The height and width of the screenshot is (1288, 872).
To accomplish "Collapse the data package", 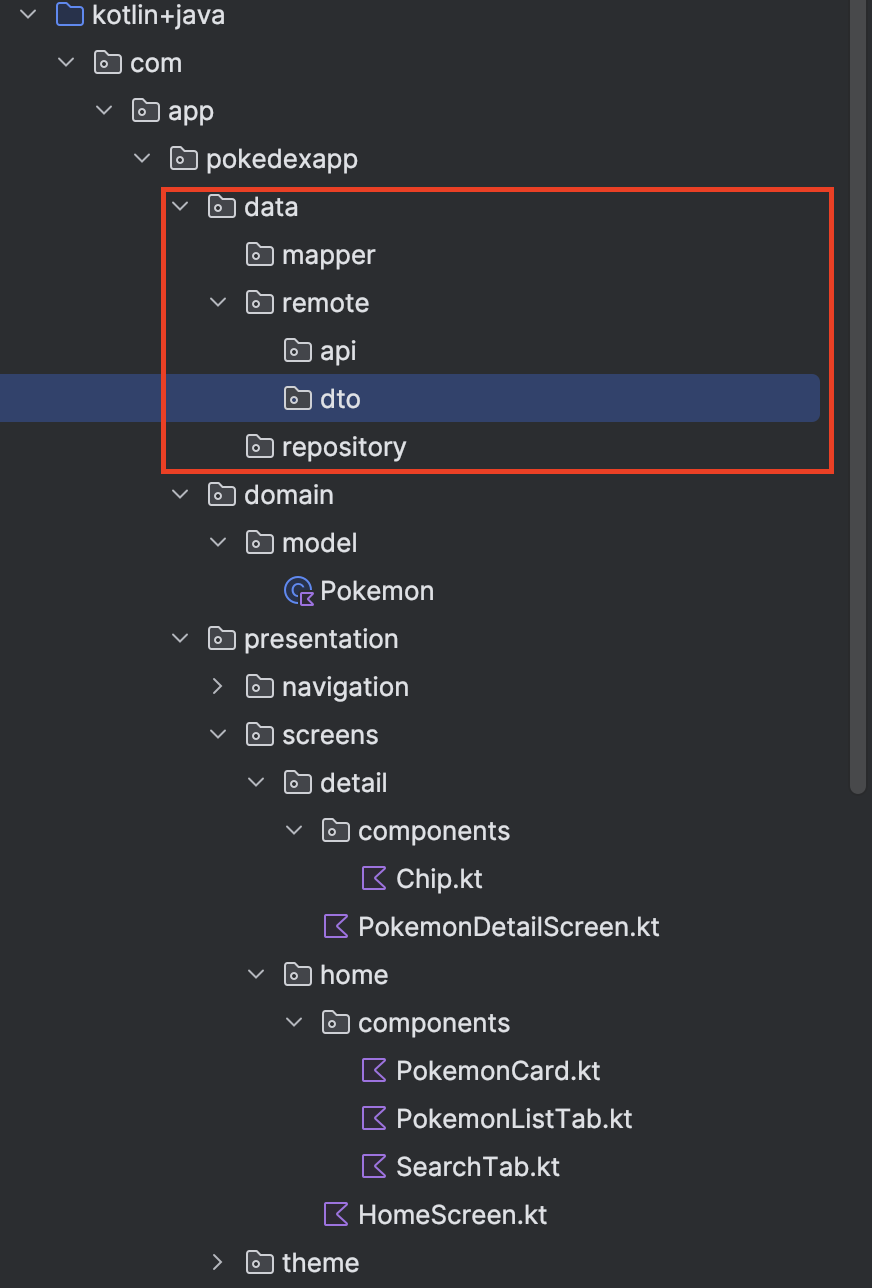I will 181,207.
